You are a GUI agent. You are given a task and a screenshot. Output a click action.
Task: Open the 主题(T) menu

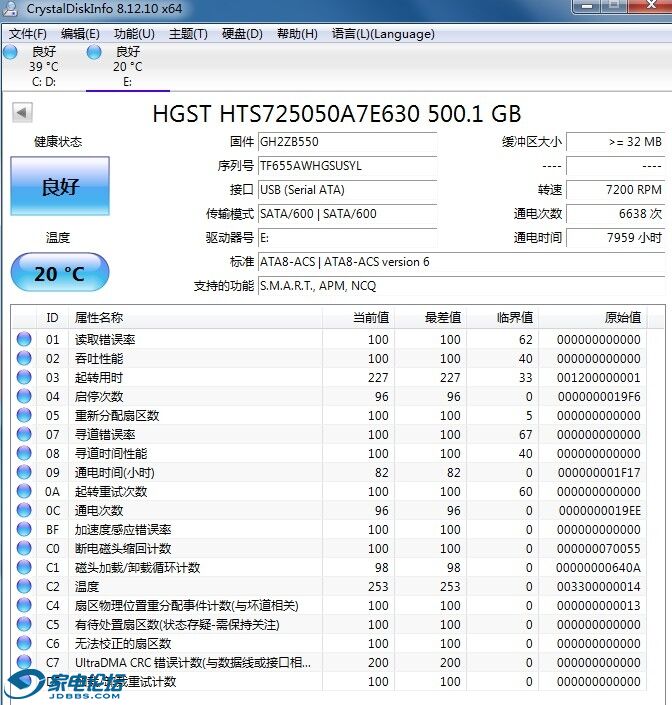(188, 34)
